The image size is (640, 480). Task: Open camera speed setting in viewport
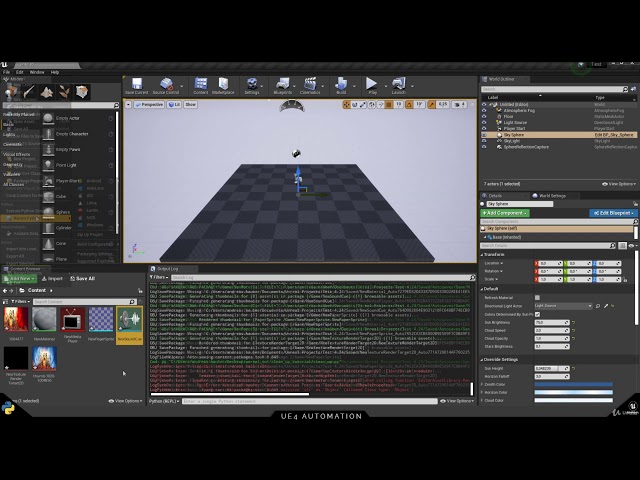[460, 105]
